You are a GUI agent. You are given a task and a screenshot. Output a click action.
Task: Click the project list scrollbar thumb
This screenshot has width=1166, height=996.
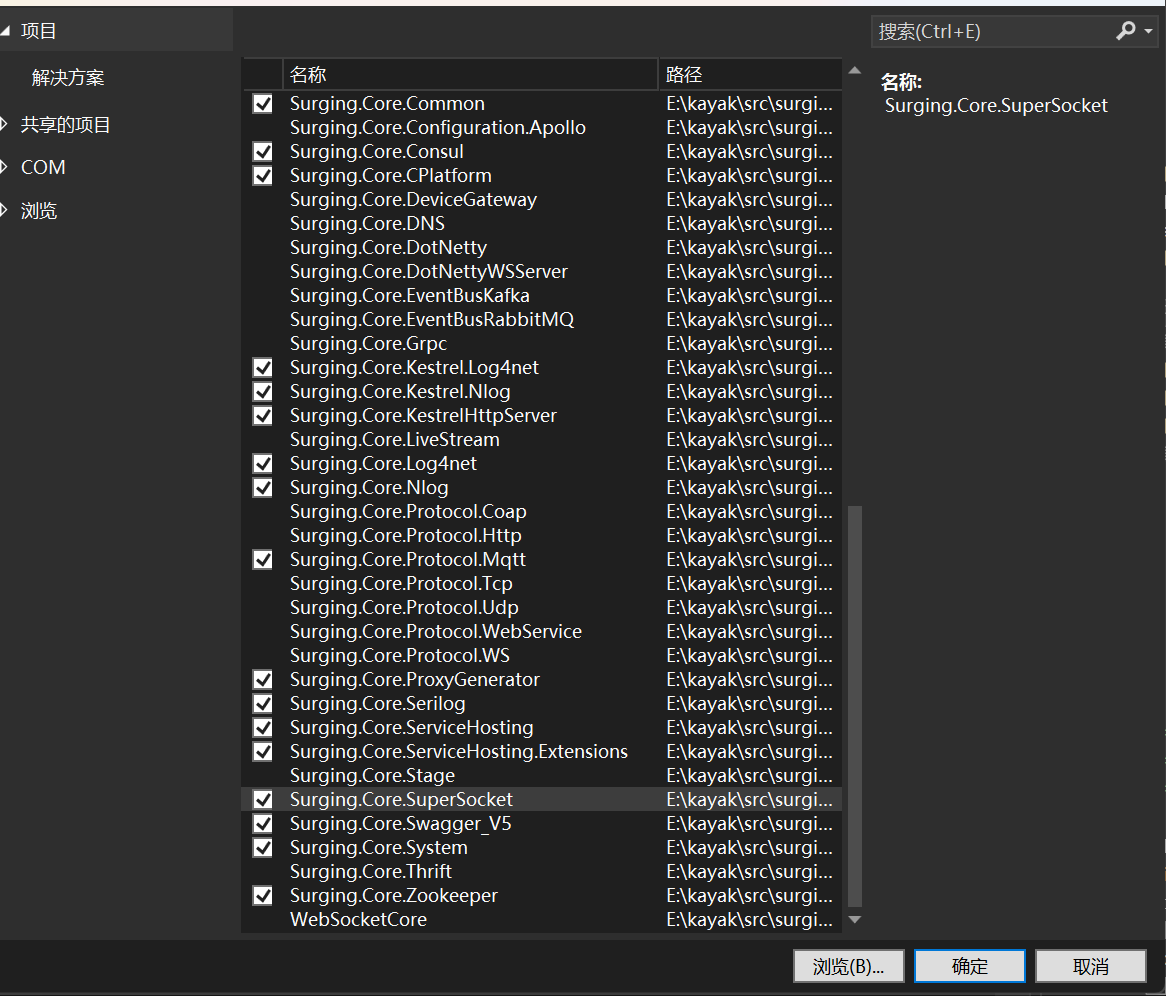(854, 707)
